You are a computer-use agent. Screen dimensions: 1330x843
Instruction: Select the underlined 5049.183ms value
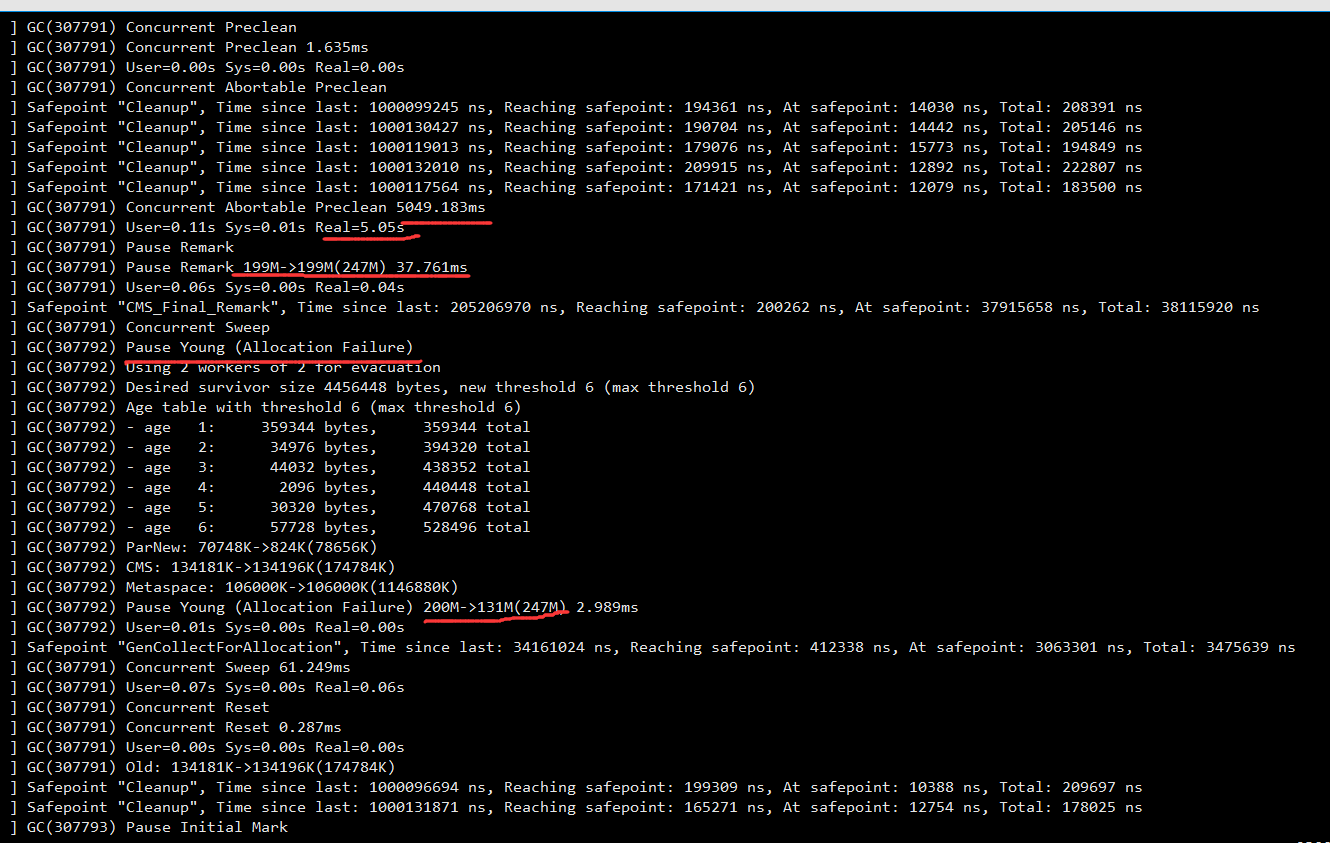point(441,207)
